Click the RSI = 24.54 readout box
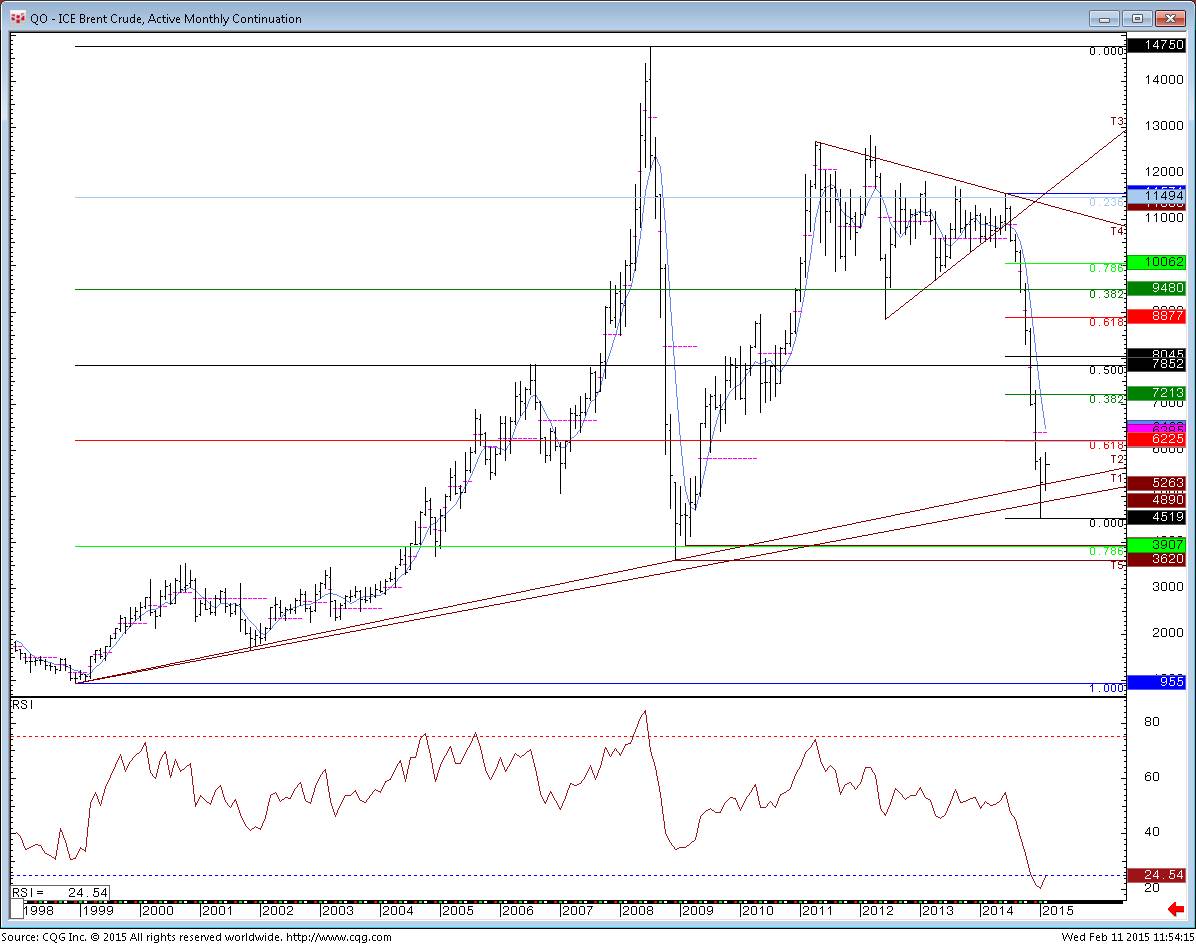The height and width of the screenshot is (945, 1196). point(60,892)
